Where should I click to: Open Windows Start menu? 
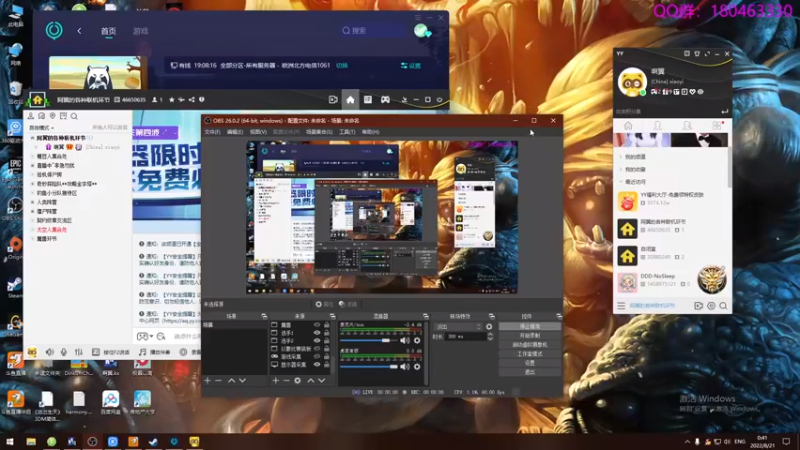click(10, 441)
